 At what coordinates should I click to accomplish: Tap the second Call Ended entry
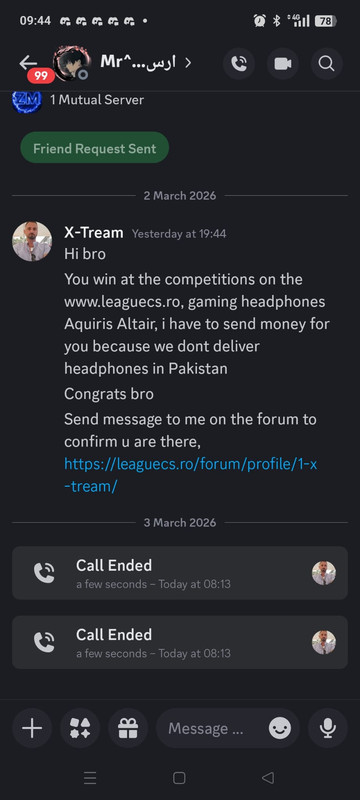(180, 642)
